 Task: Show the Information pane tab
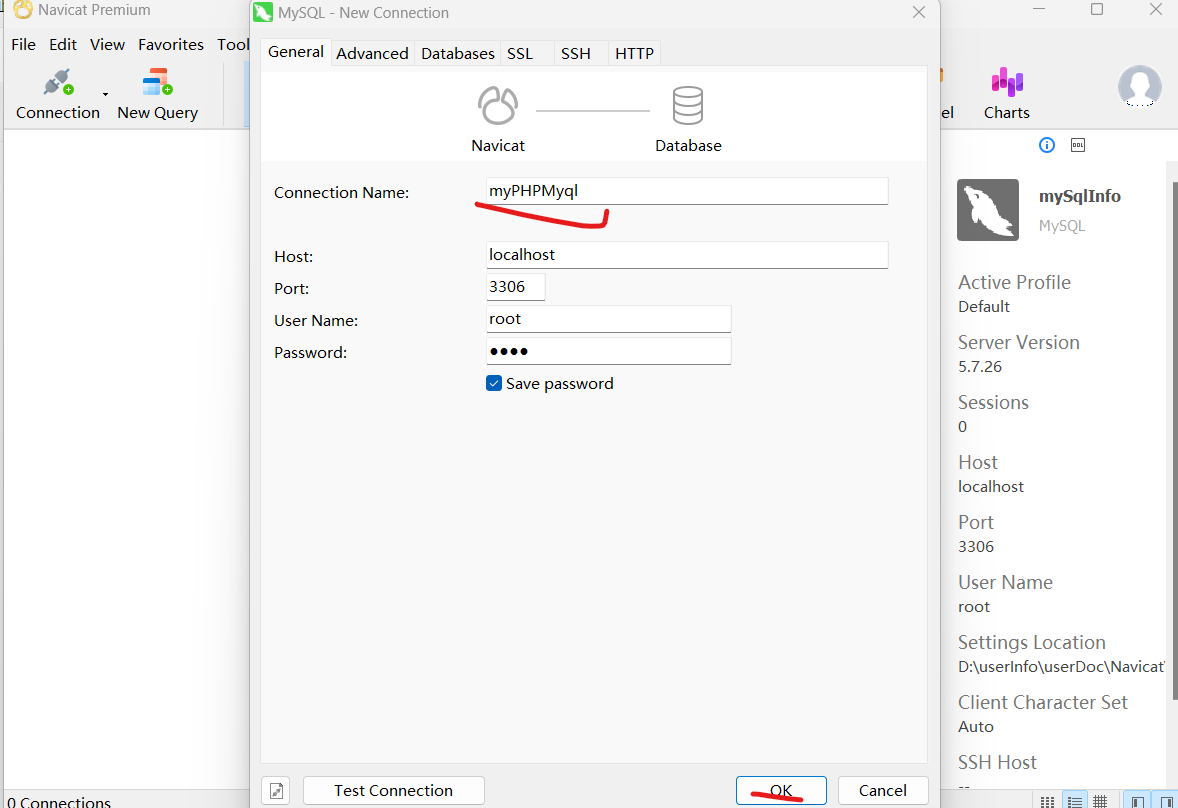click(1047, 145)
